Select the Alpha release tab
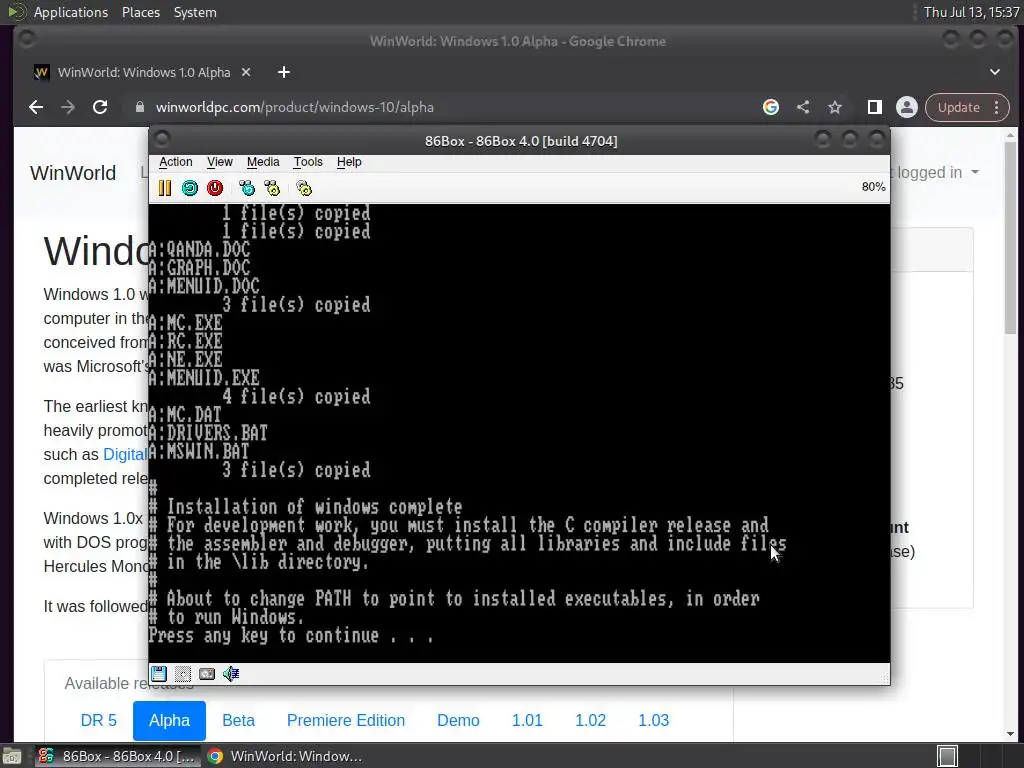The height and width of the screenshot is (768, 1024). 169,720
